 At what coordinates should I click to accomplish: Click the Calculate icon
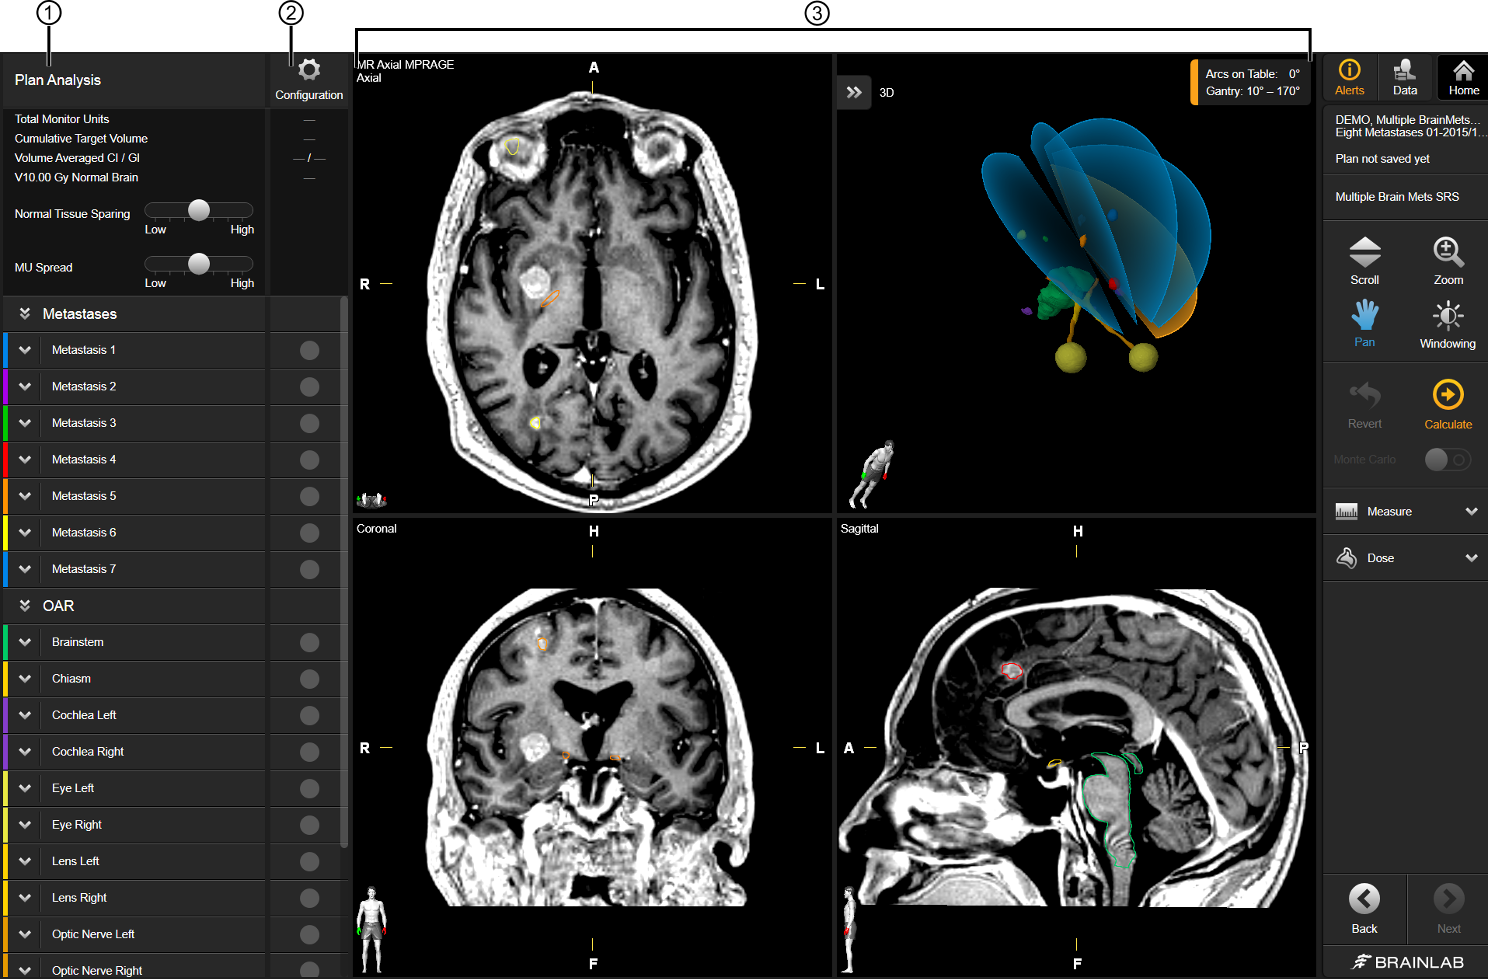click(x=1447, y=394)
